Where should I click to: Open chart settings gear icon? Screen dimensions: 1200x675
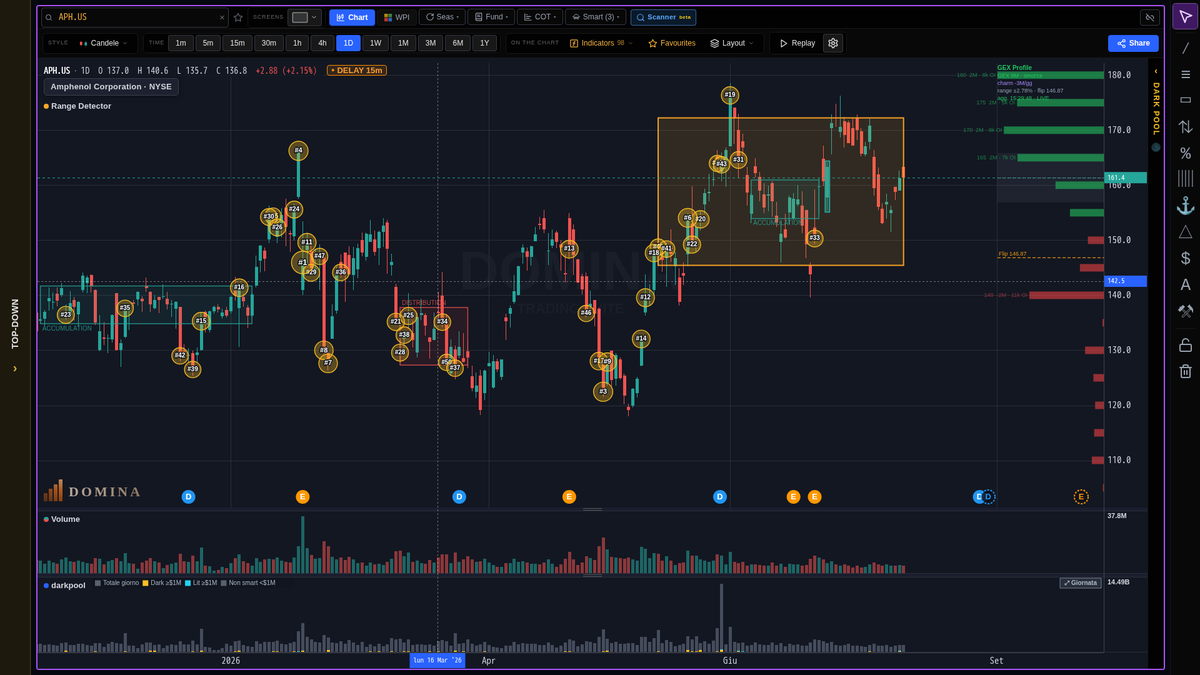click(x=833, y=43)
